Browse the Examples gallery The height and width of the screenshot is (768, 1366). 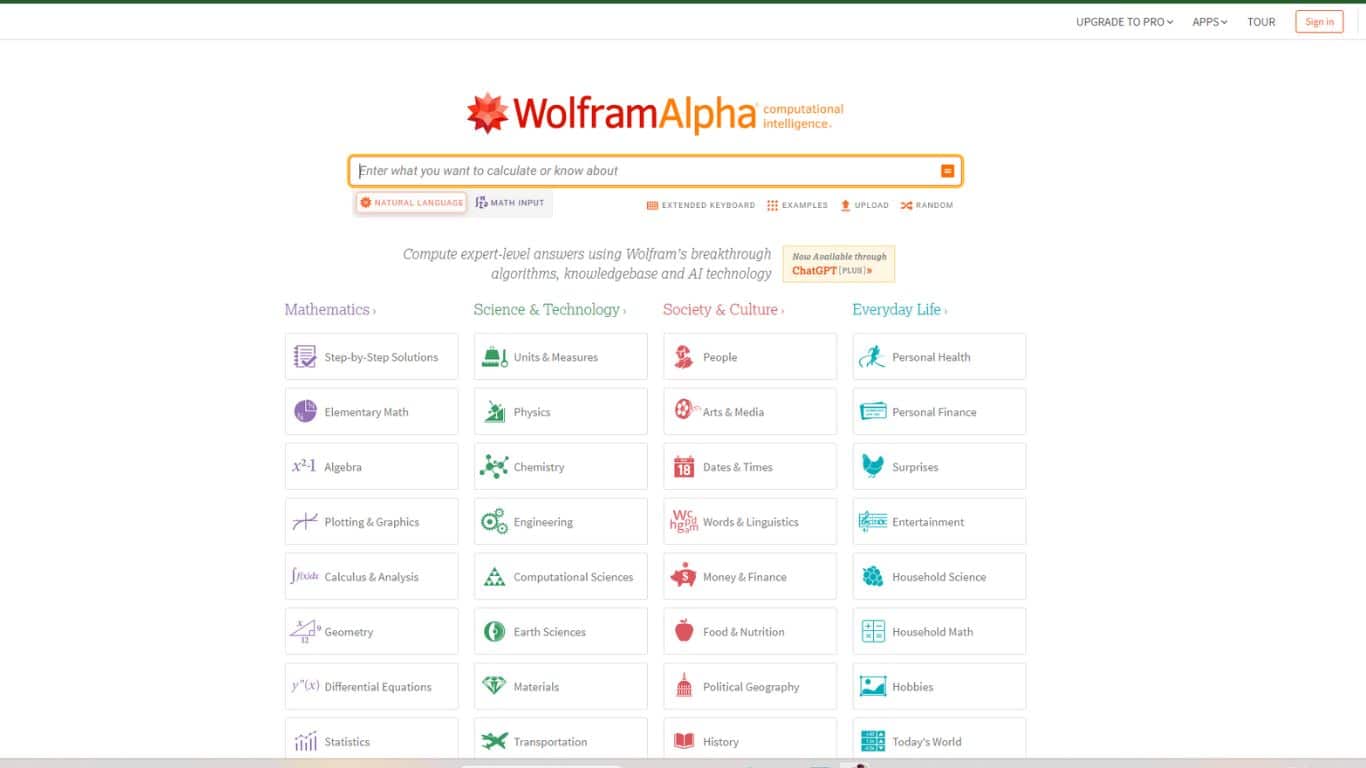(797, 205)
